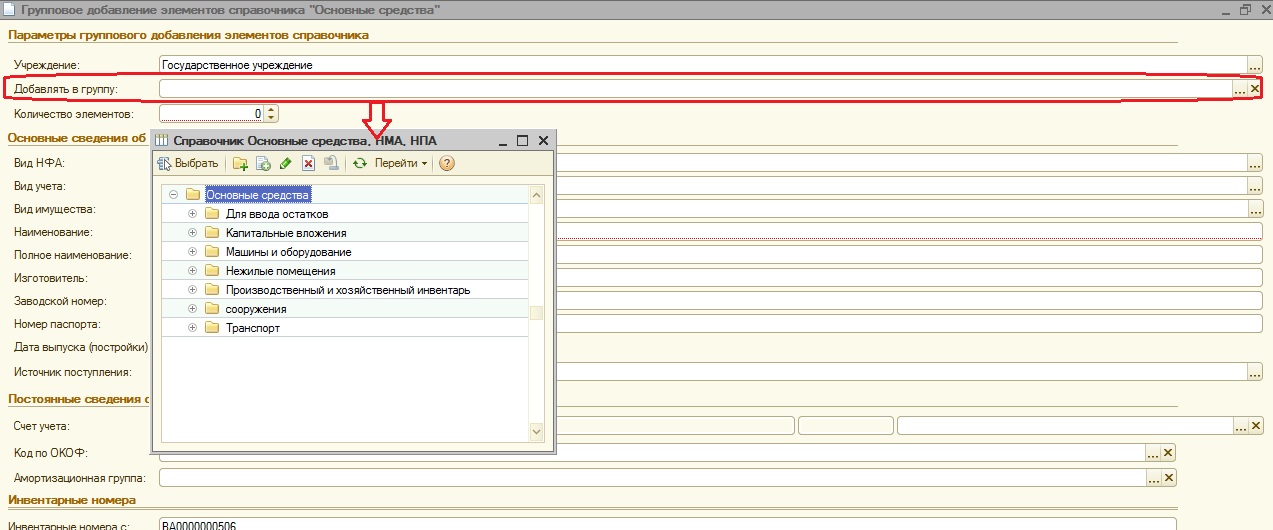The width and height of the screenshot is (1273, 530).
Task: Expand the Машины и оборудование folder
Action: (192, 252)
